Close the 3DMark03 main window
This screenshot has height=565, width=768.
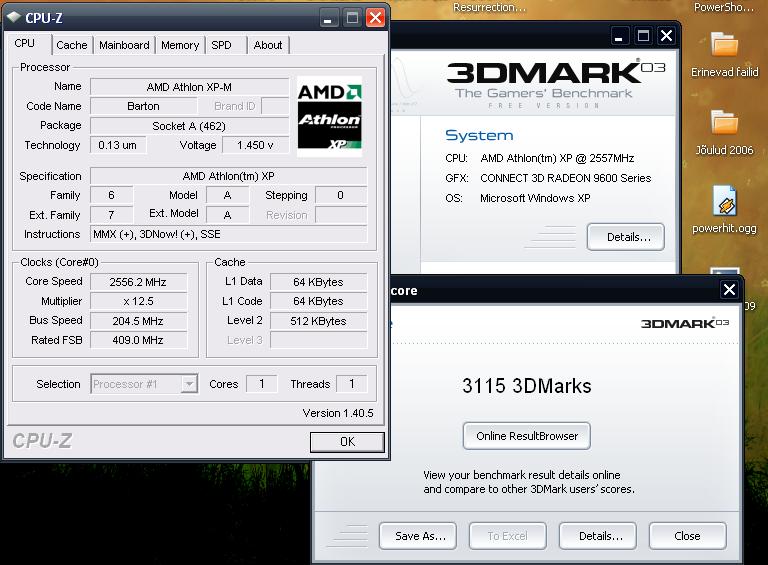tap(666, 36)
